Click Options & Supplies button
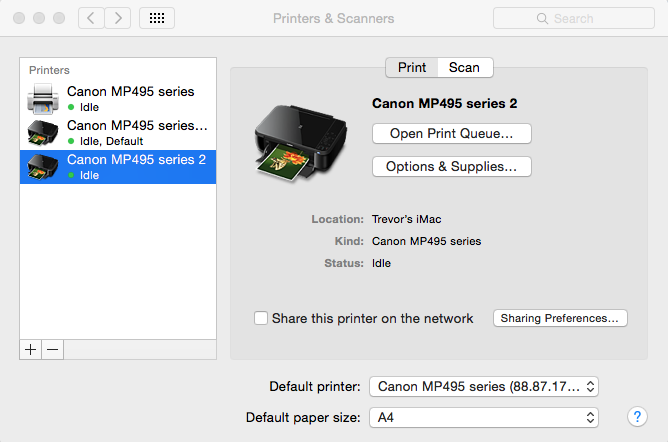Screen dimensions: 668x442 point(451,167)
